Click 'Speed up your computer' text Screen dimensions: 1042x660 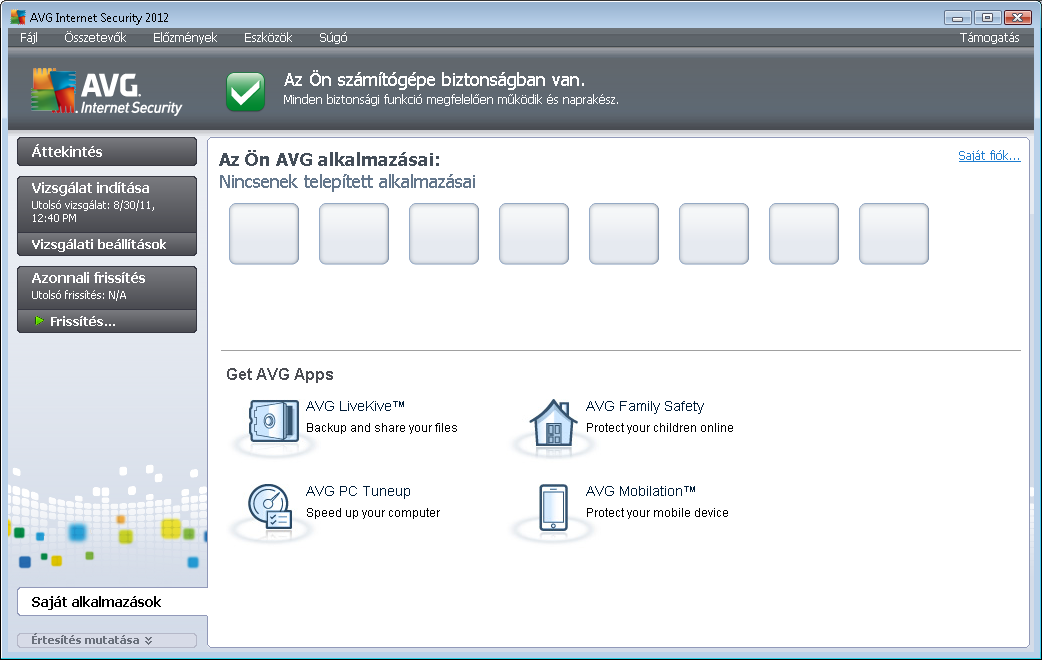click(x=373, y=512)
